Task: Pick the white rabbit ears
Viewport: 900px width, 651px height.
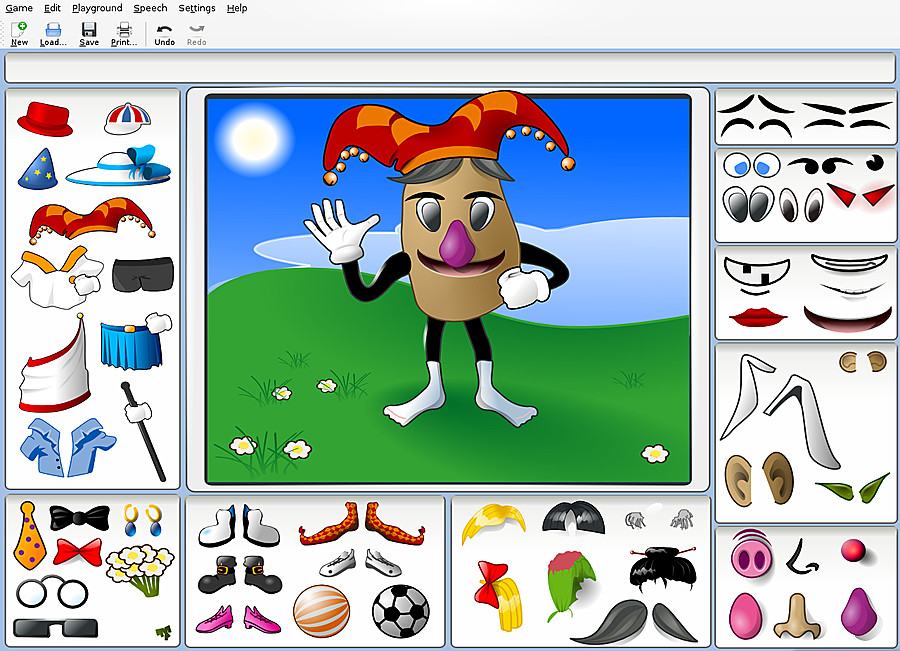Action: 780,412
